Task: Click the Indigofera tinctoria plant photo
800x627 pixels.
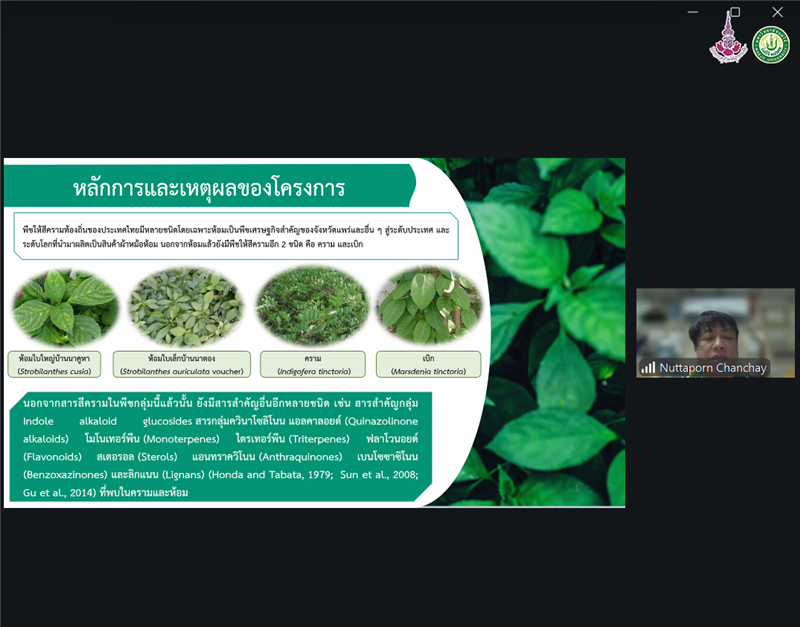Action: 312,306
